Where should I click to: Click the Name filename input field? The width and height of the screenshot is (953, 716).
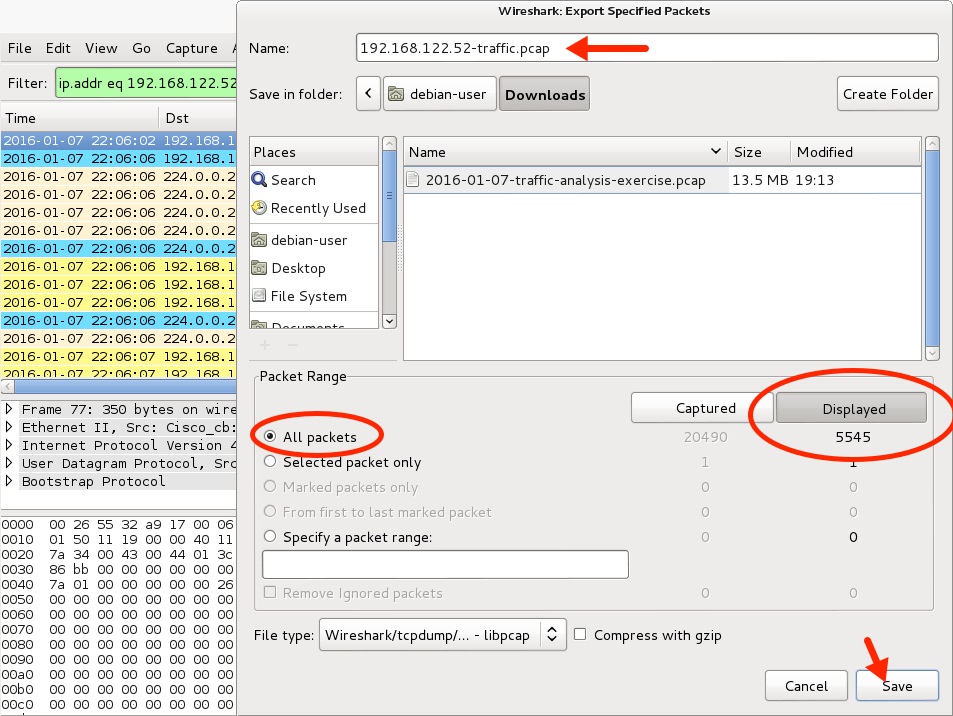click(x=647, y=48)
